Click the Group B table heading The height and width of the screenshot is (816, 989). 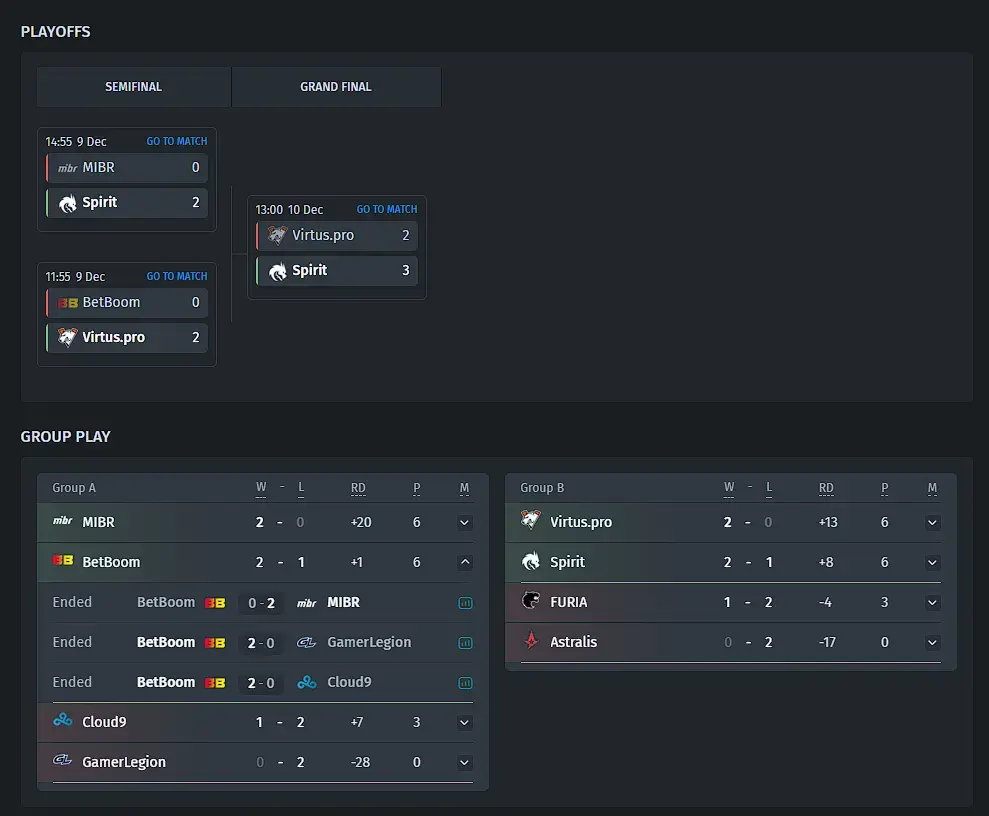542,488
